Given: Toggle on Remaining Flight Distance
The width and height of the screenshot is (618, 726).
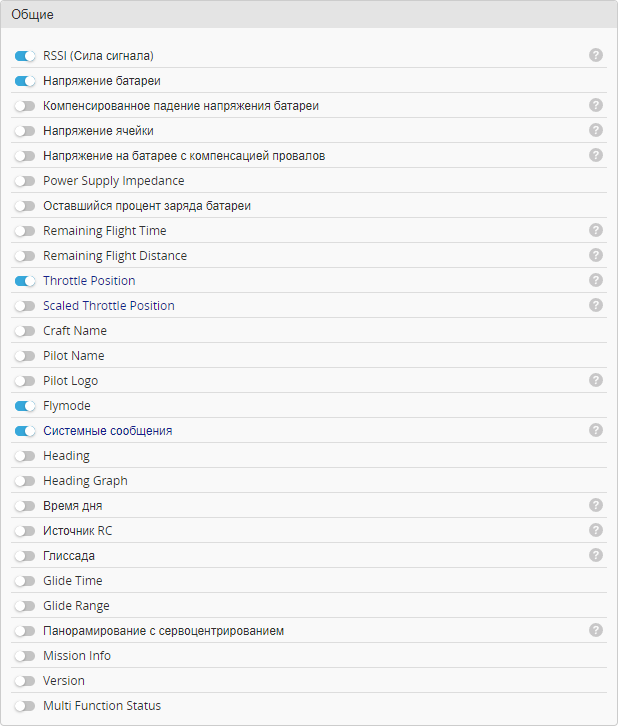Looking at the screenshot, I should [25, 256].
